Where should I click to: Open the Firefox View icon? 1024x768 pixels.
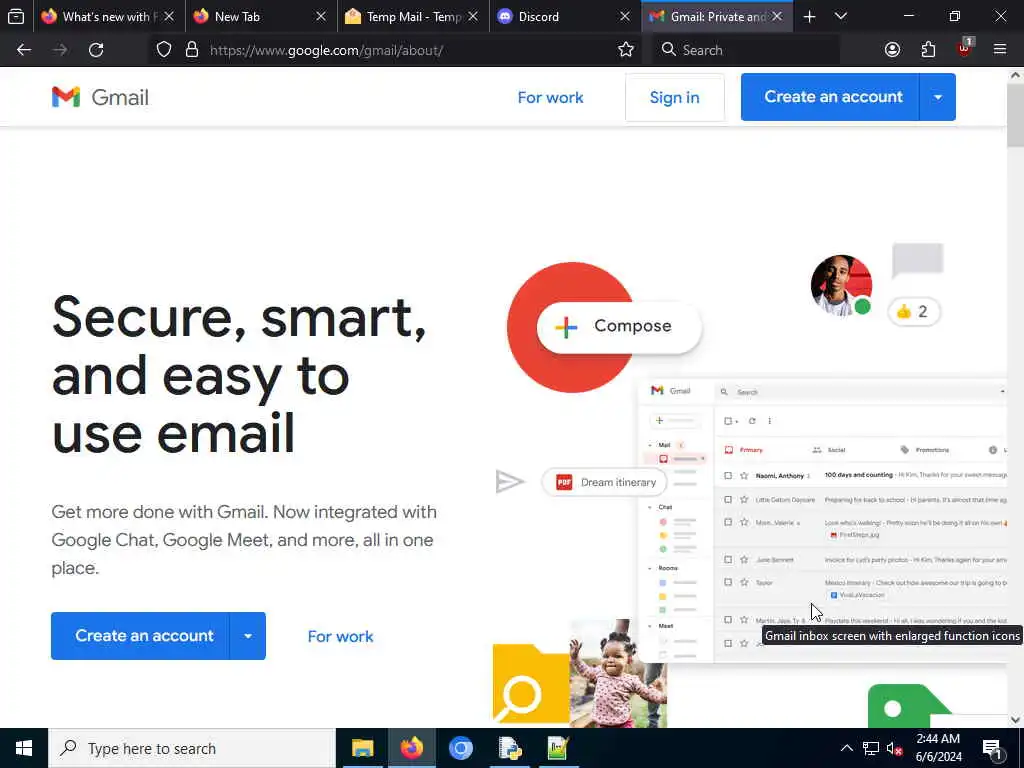click(16, 16)
